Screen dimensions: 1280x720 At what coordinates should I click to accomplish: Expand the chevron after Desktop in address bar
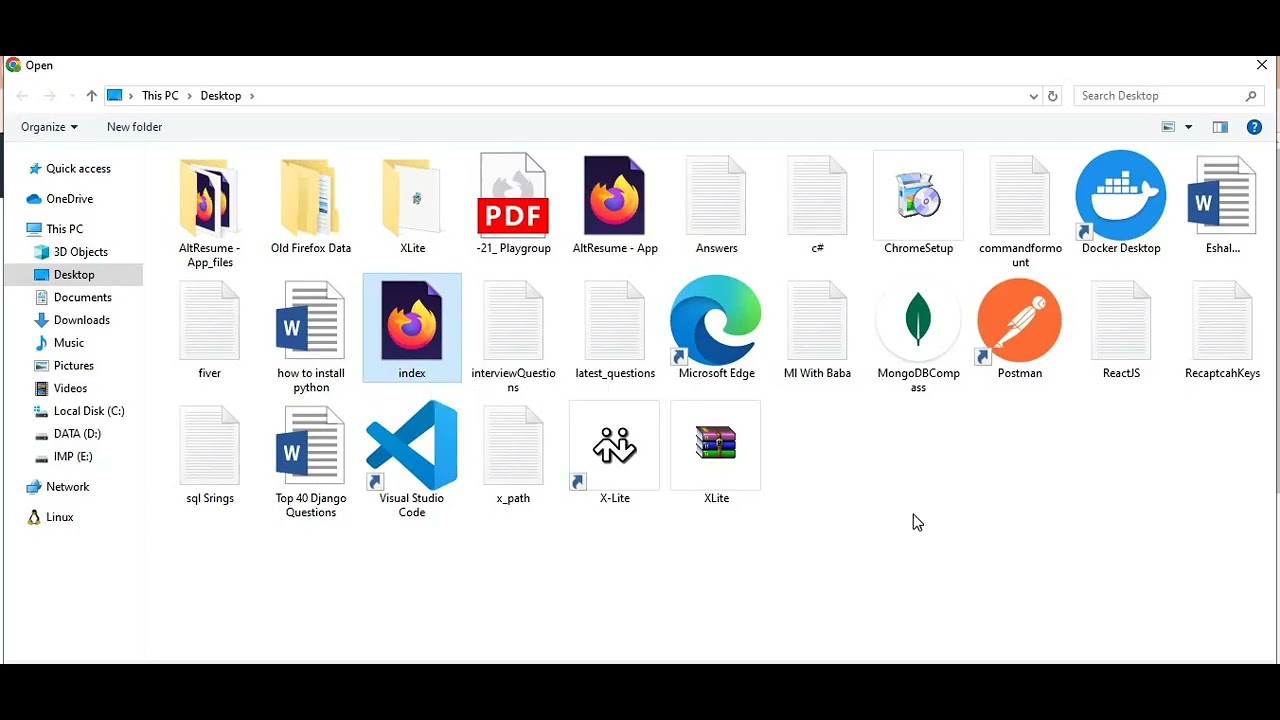(252, 96)
